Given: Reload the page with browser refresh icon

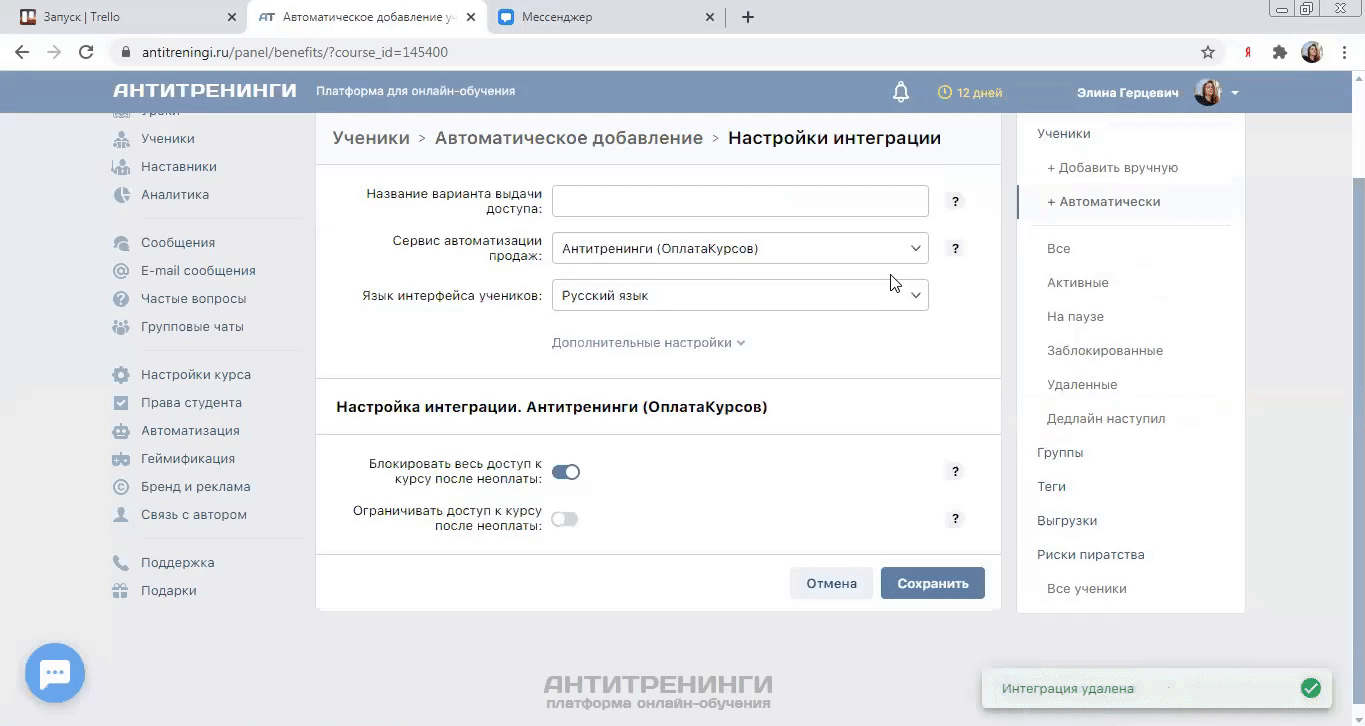Looking at the screenshot, I should click(x=86, y=52).
